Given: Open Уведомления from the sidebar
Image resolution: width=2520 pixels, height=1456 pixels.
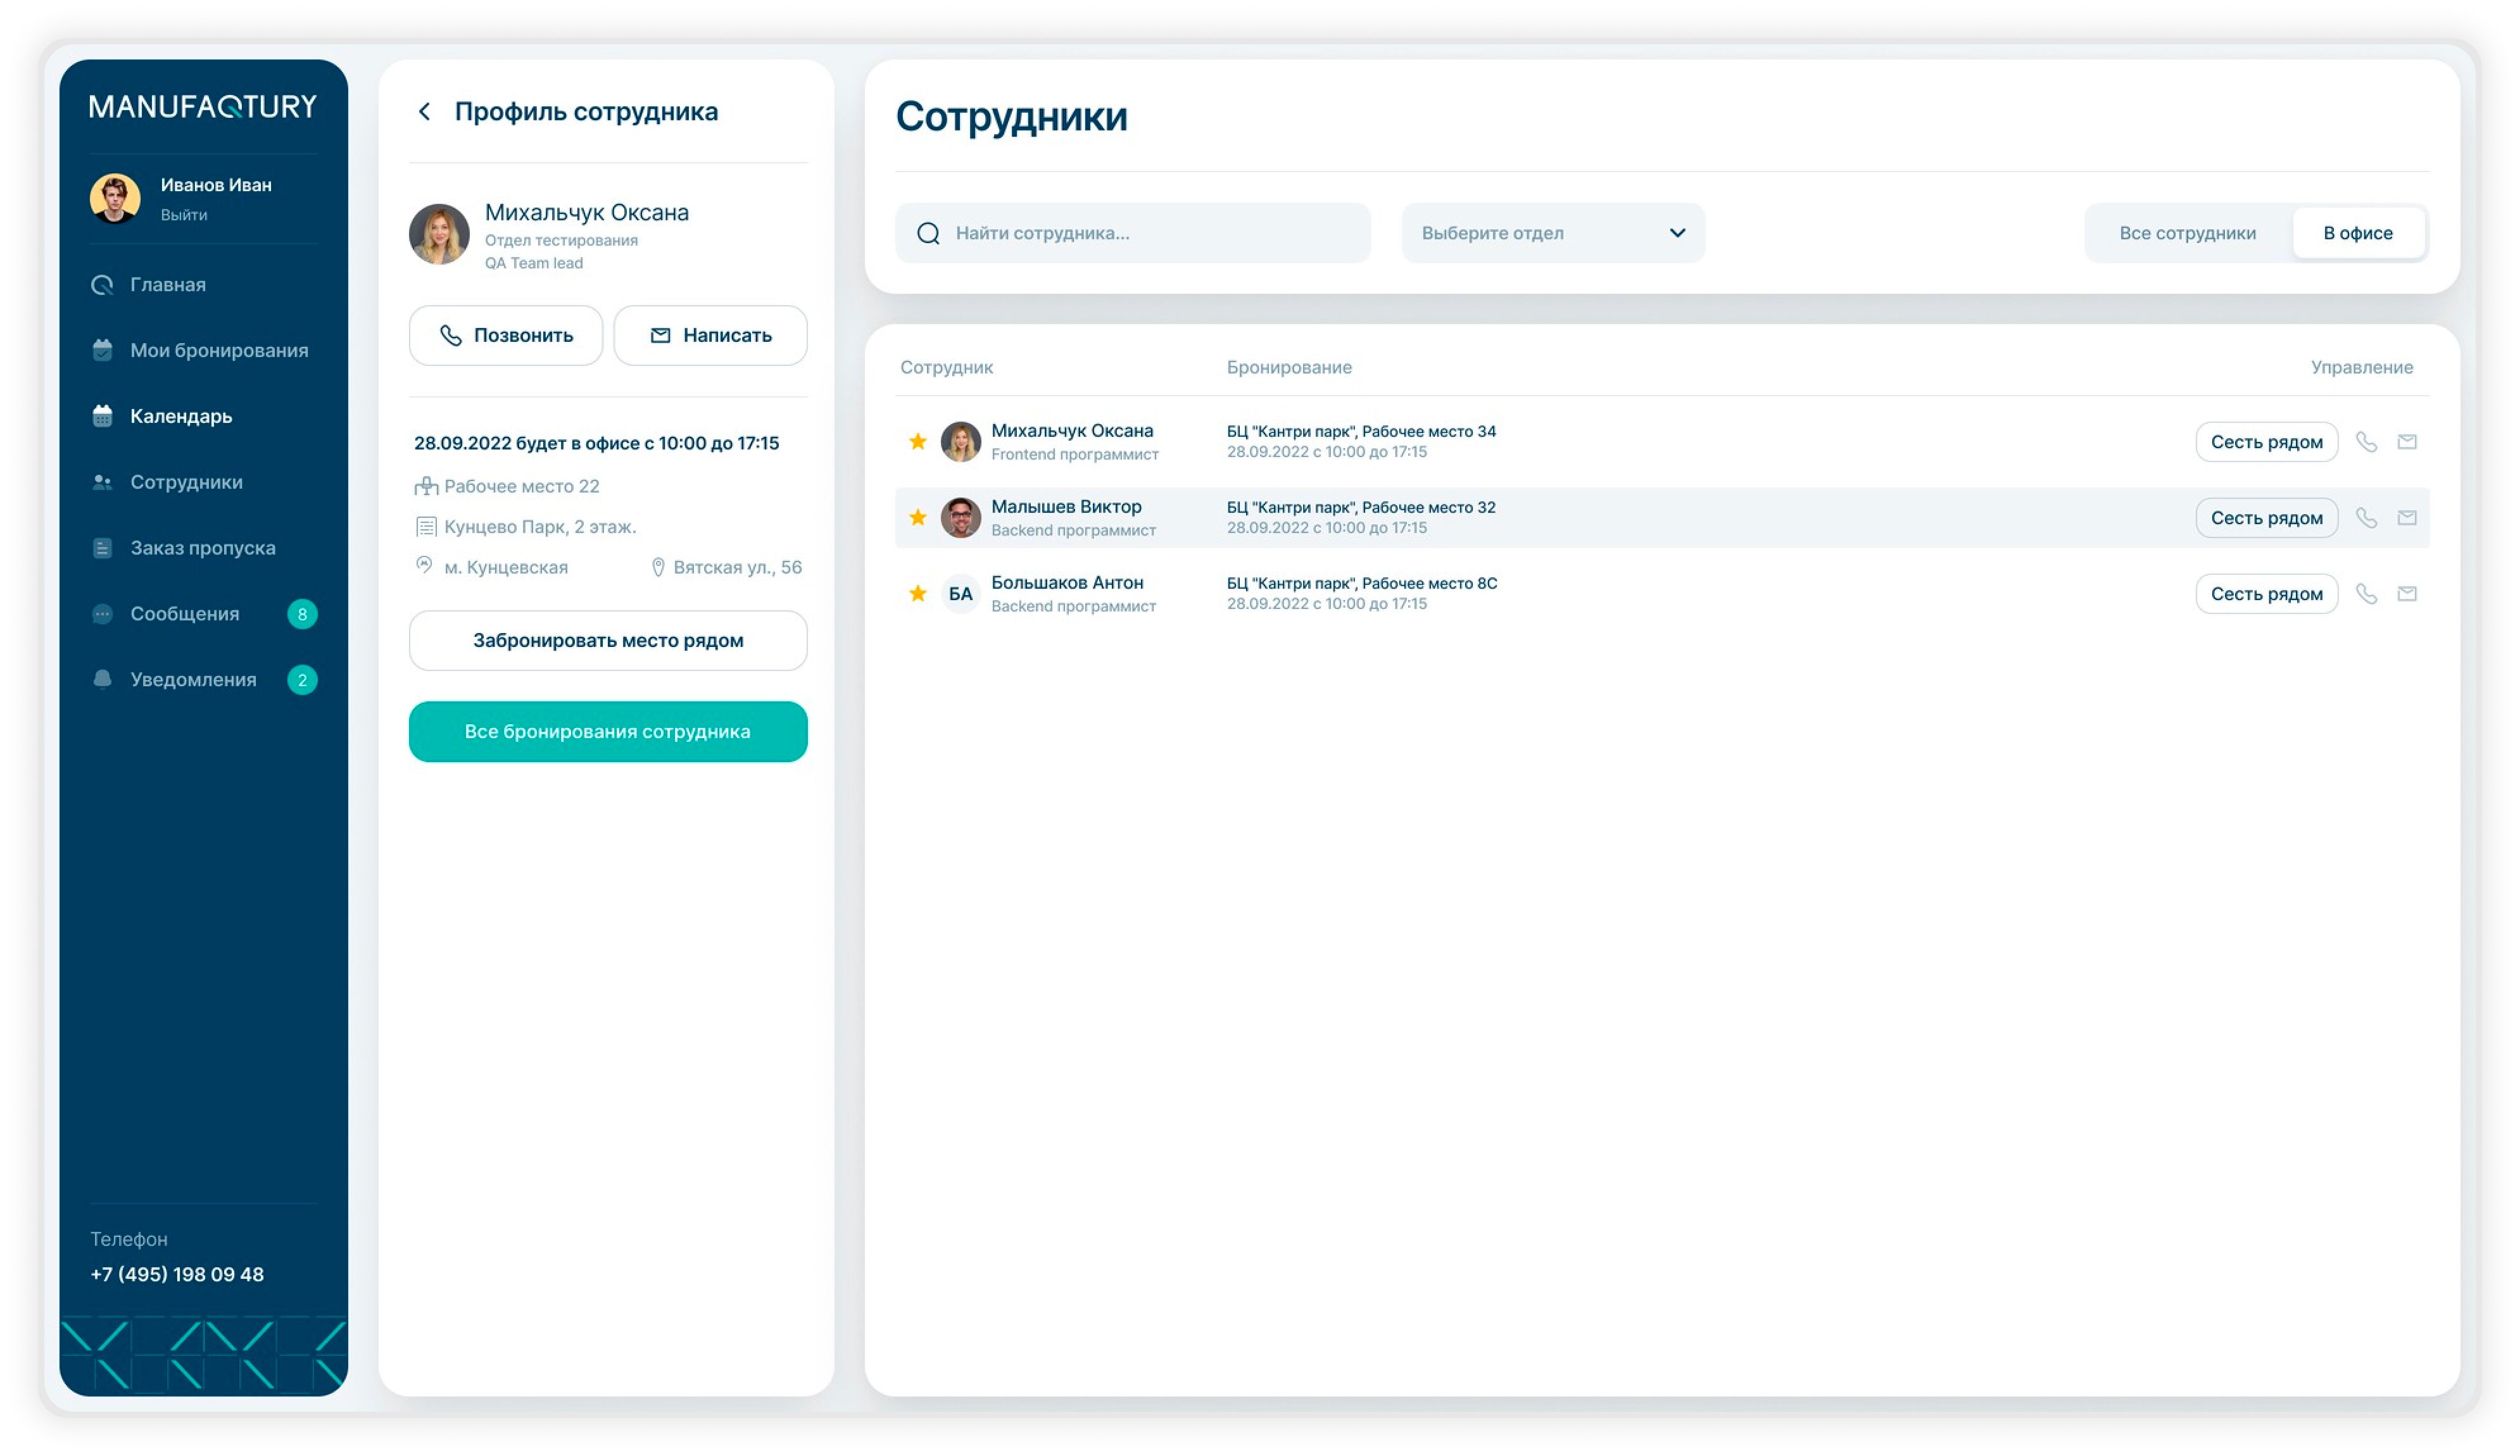Looking at the screenshot, I should click(x=193, y=680).
